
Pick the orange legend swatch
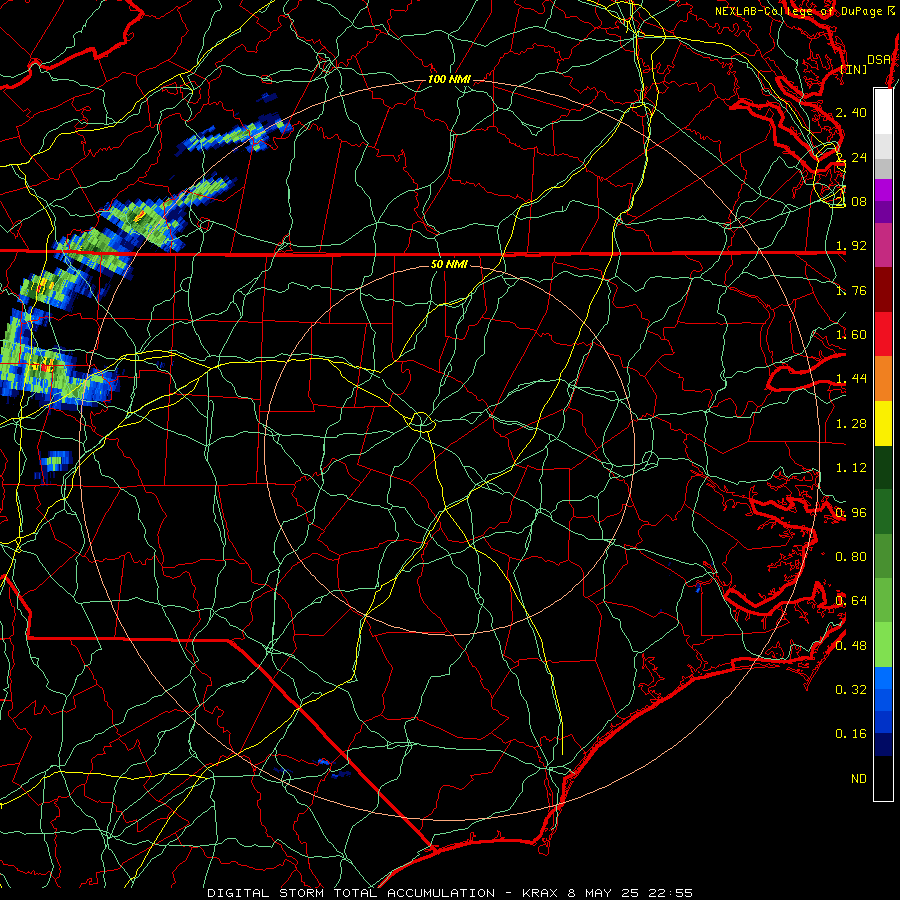click(x=883, y=379)
